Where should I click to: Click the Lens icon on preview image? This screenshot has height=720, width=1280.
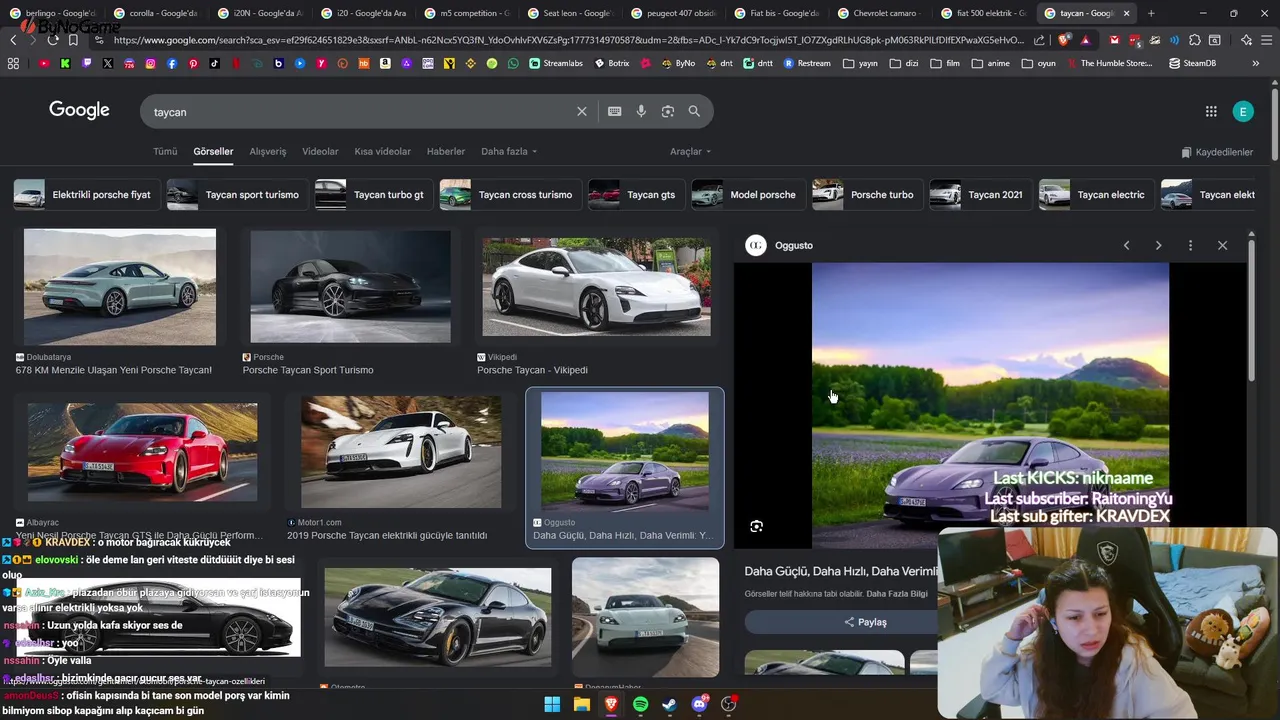757,526
